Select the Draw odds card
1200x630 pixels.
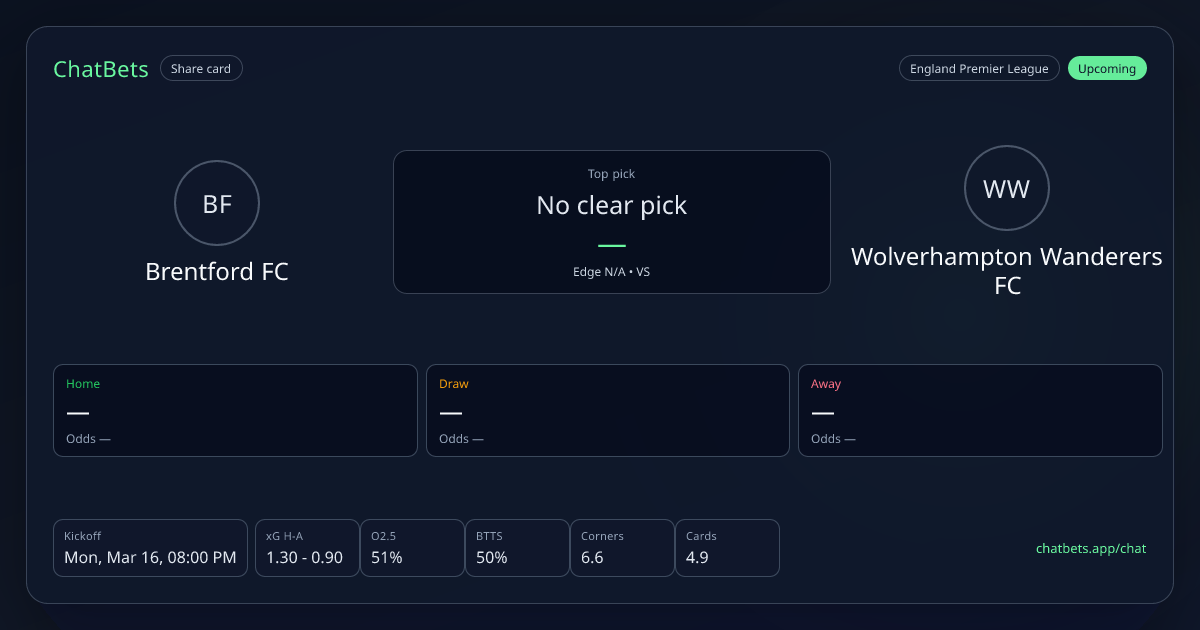(608, 410)
